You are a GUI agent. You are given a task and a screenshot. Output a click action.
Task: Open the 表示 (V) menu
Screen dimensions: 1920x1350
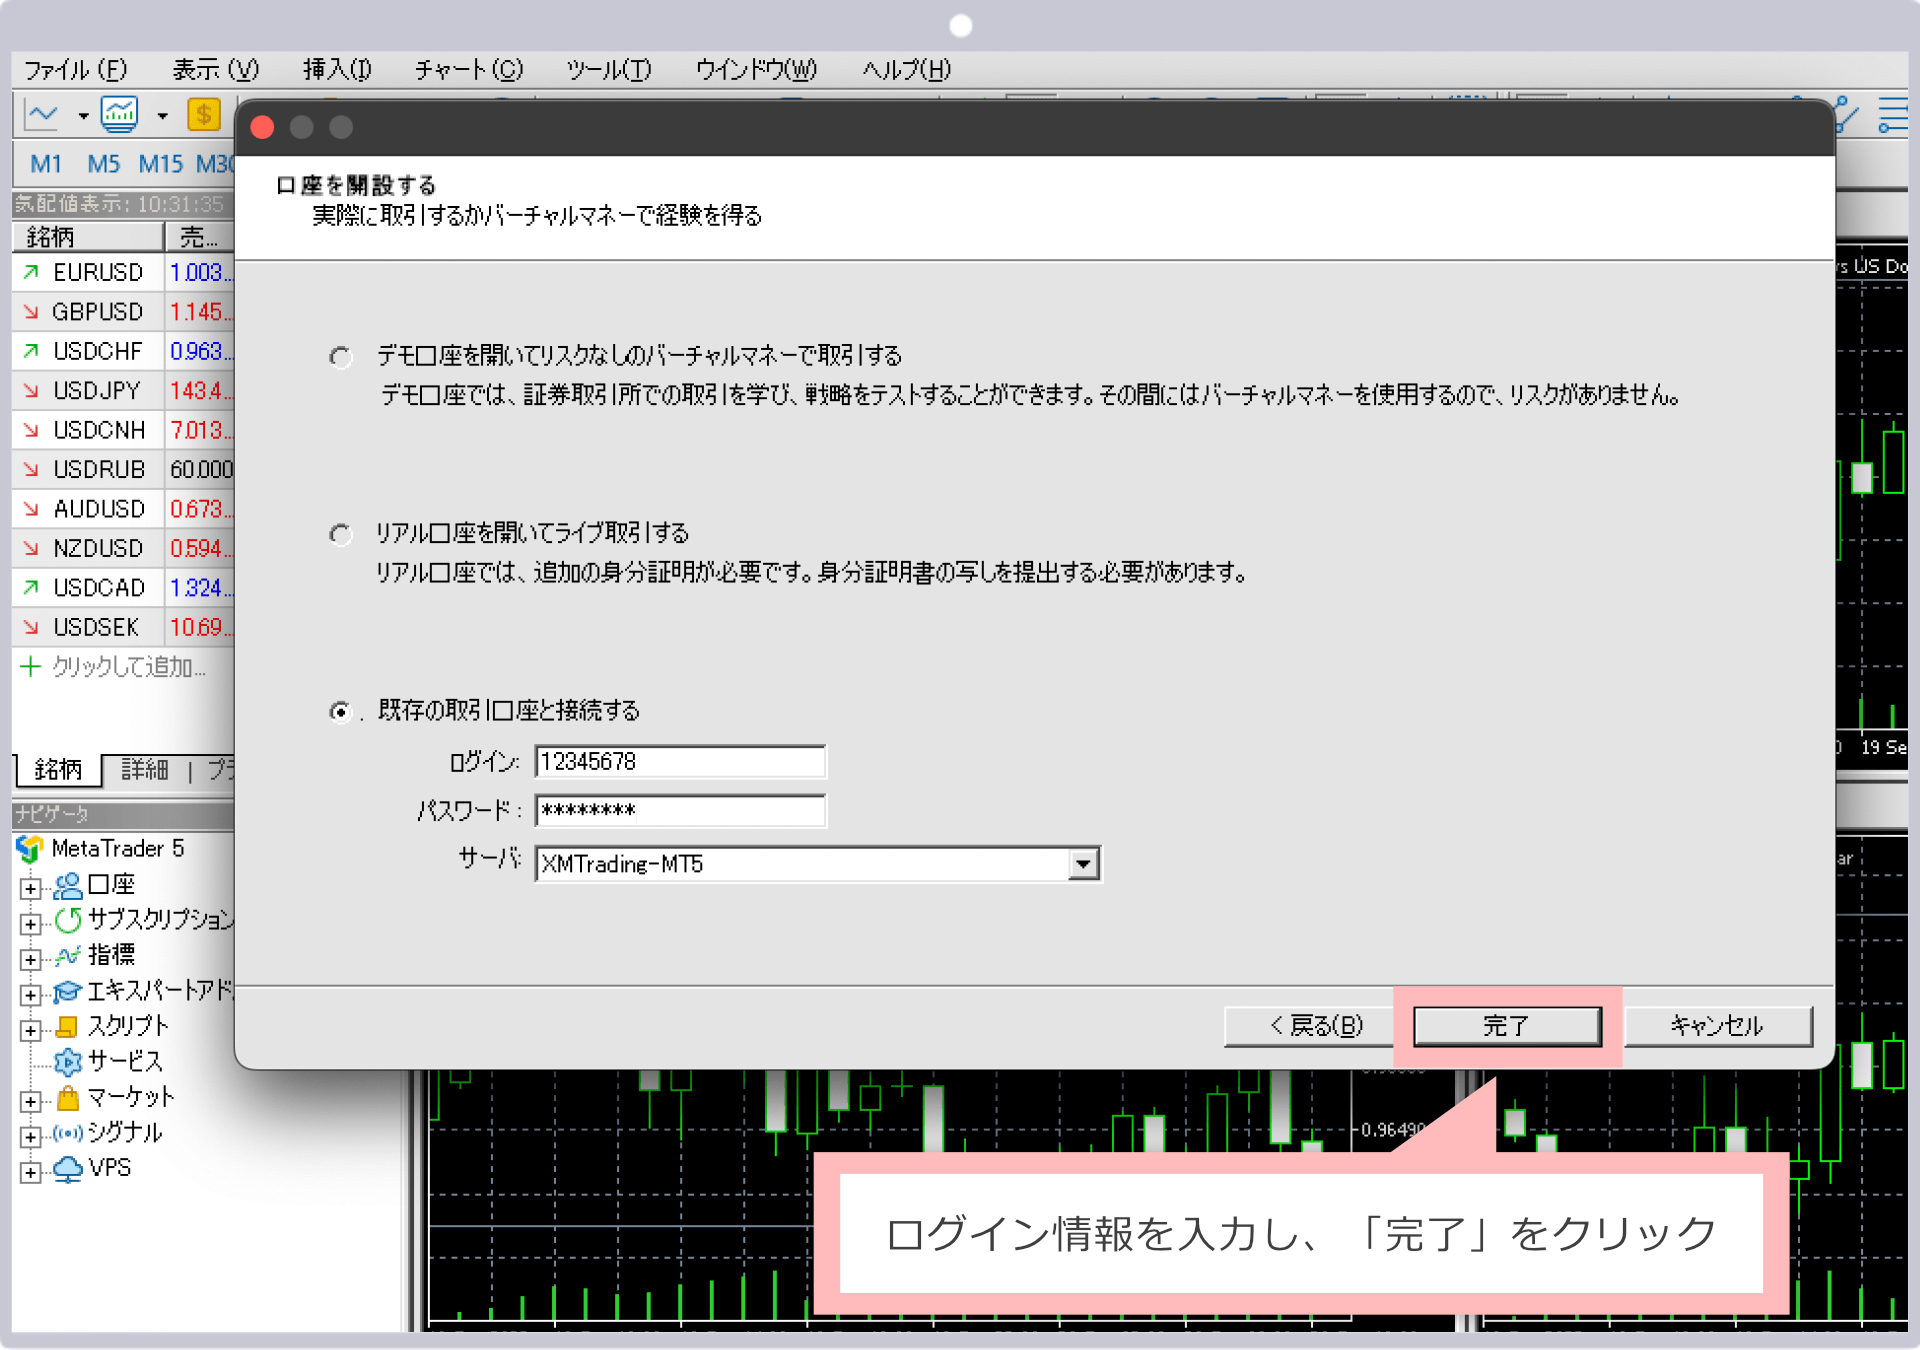[x=215, y=69]
